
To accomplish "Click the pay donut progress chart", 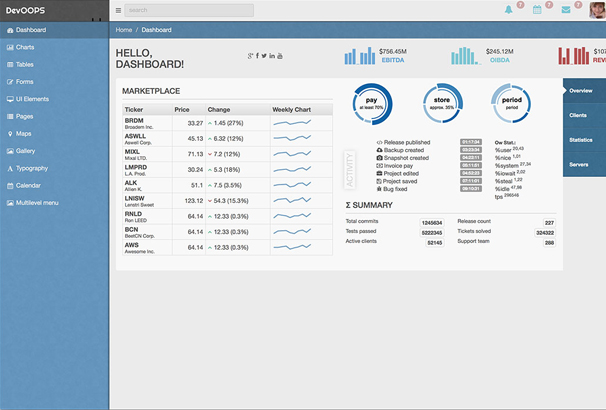I will pyautogui.click(x=372, y=101).
